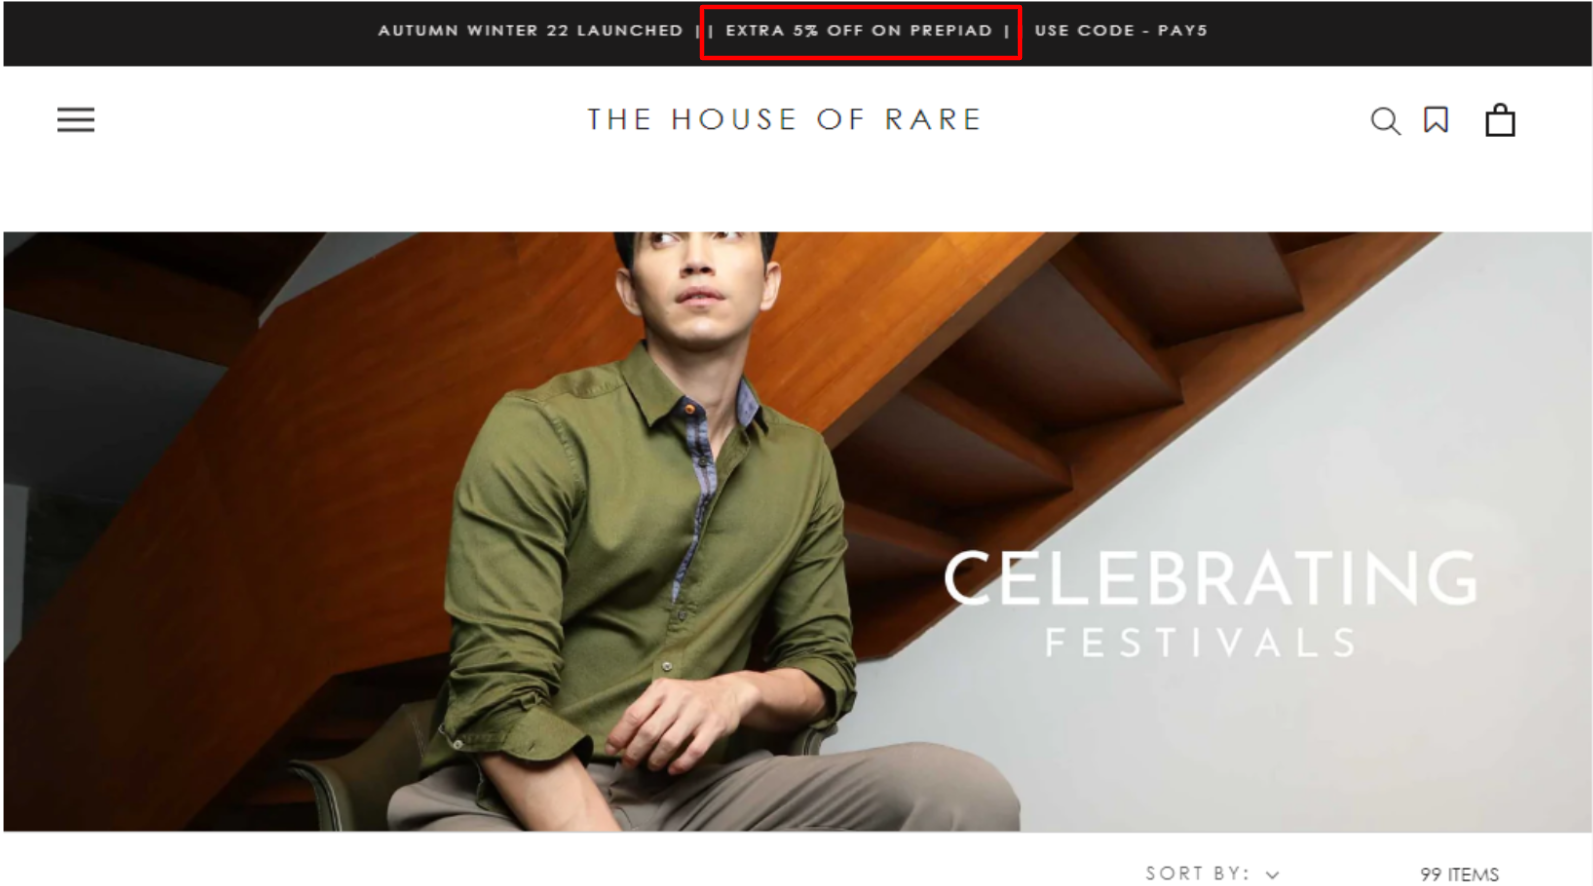
Task: Click the Festivals banner subtitle
Action: (1201, 642)
